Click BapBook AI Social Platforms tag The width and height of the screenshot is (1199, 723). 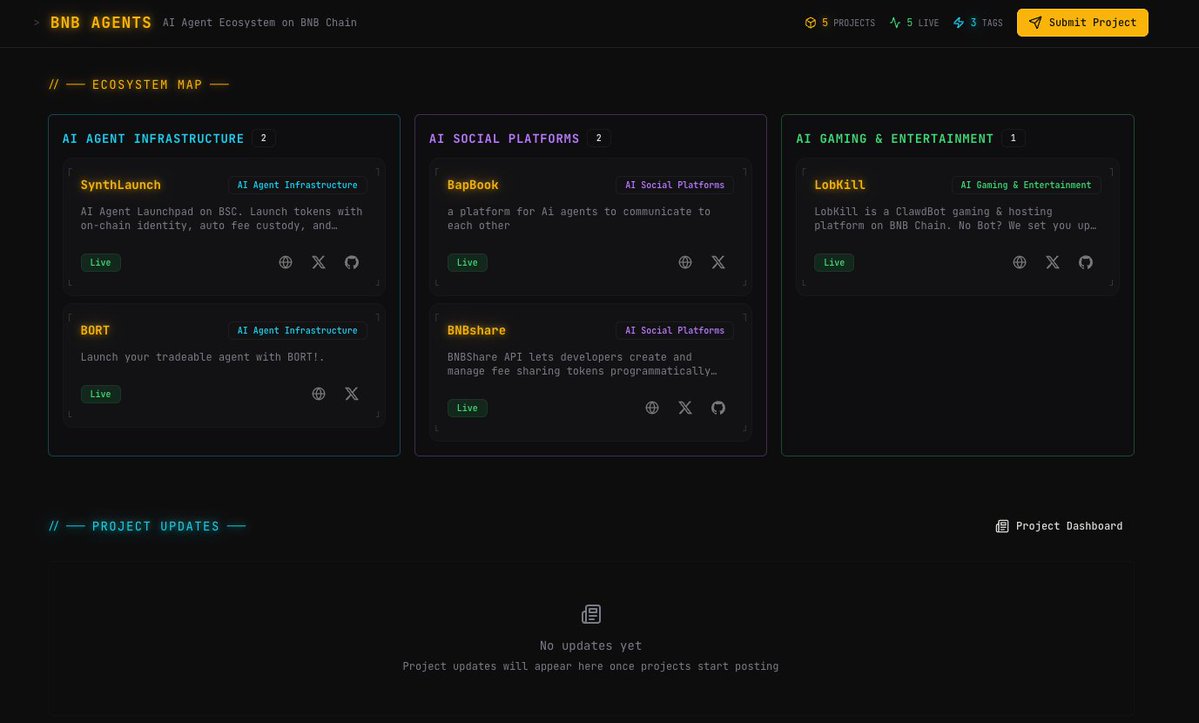(674, 185)
